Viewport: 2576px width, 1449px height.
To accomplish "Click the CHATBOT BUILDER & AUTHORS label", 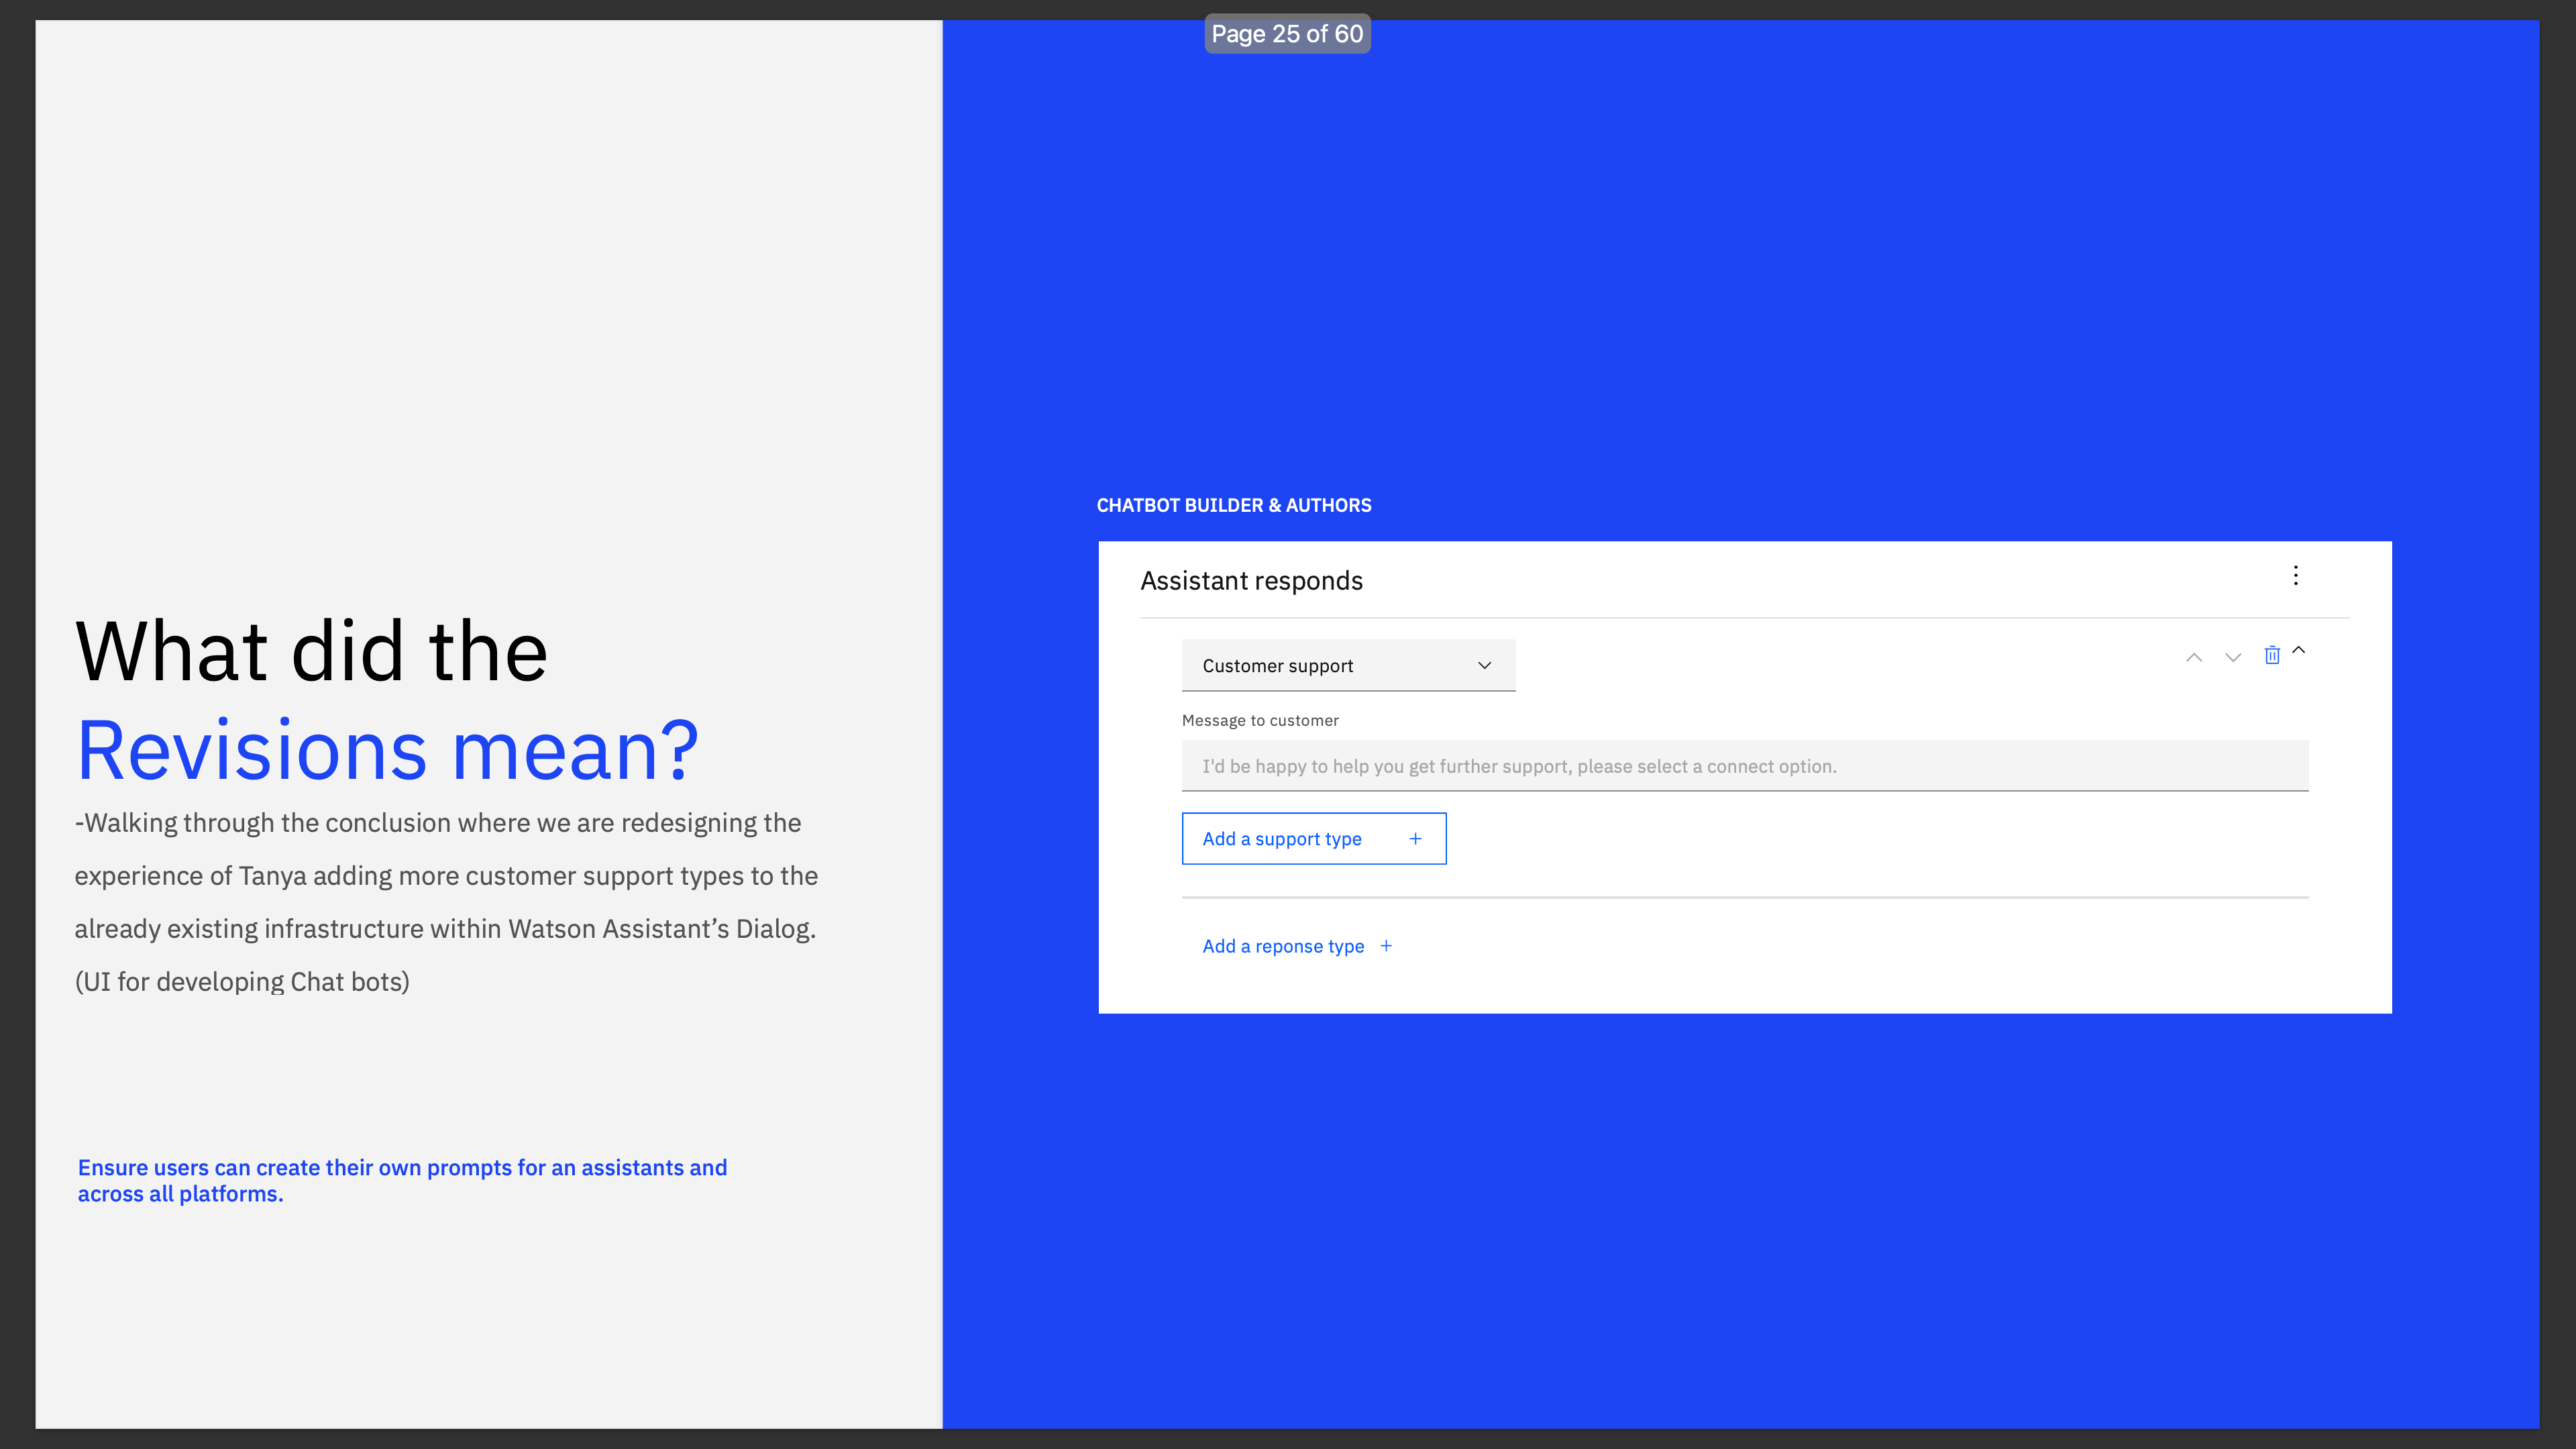I will [x=1234, y=506].
